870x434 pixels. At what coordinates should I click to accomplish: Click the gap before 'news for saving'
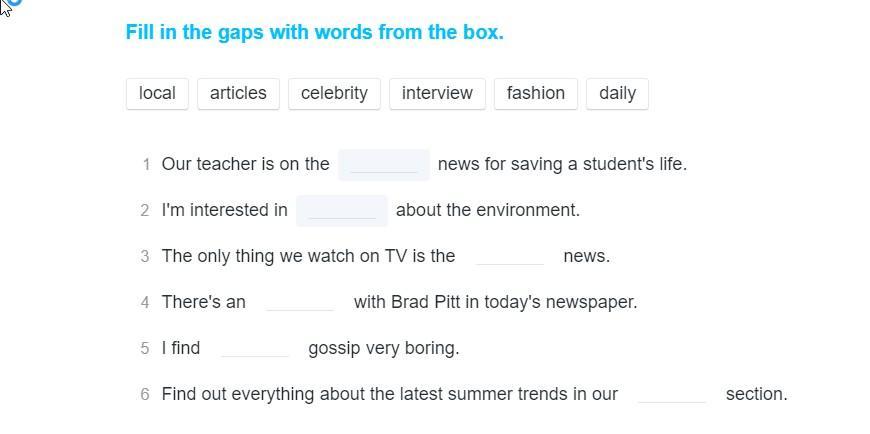384,164
